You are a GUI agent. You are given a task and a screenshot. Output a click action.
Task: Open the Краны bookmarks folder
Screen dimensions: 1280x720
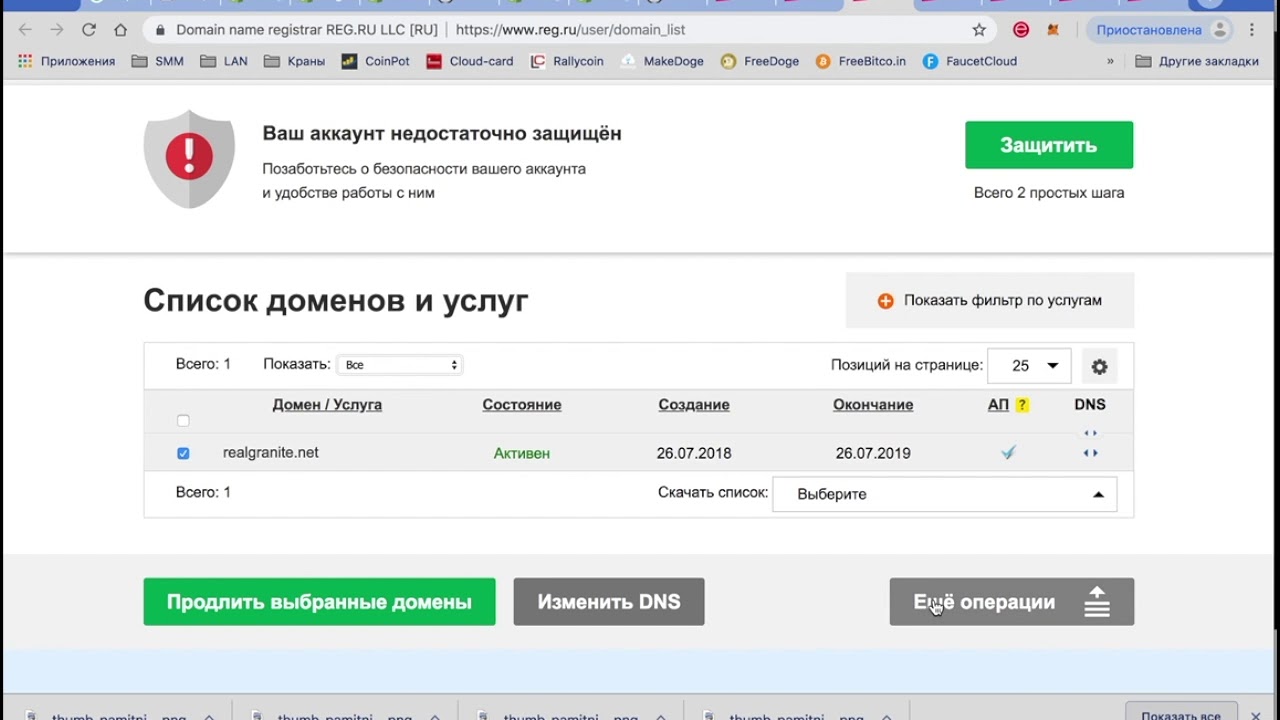[295, 61]
